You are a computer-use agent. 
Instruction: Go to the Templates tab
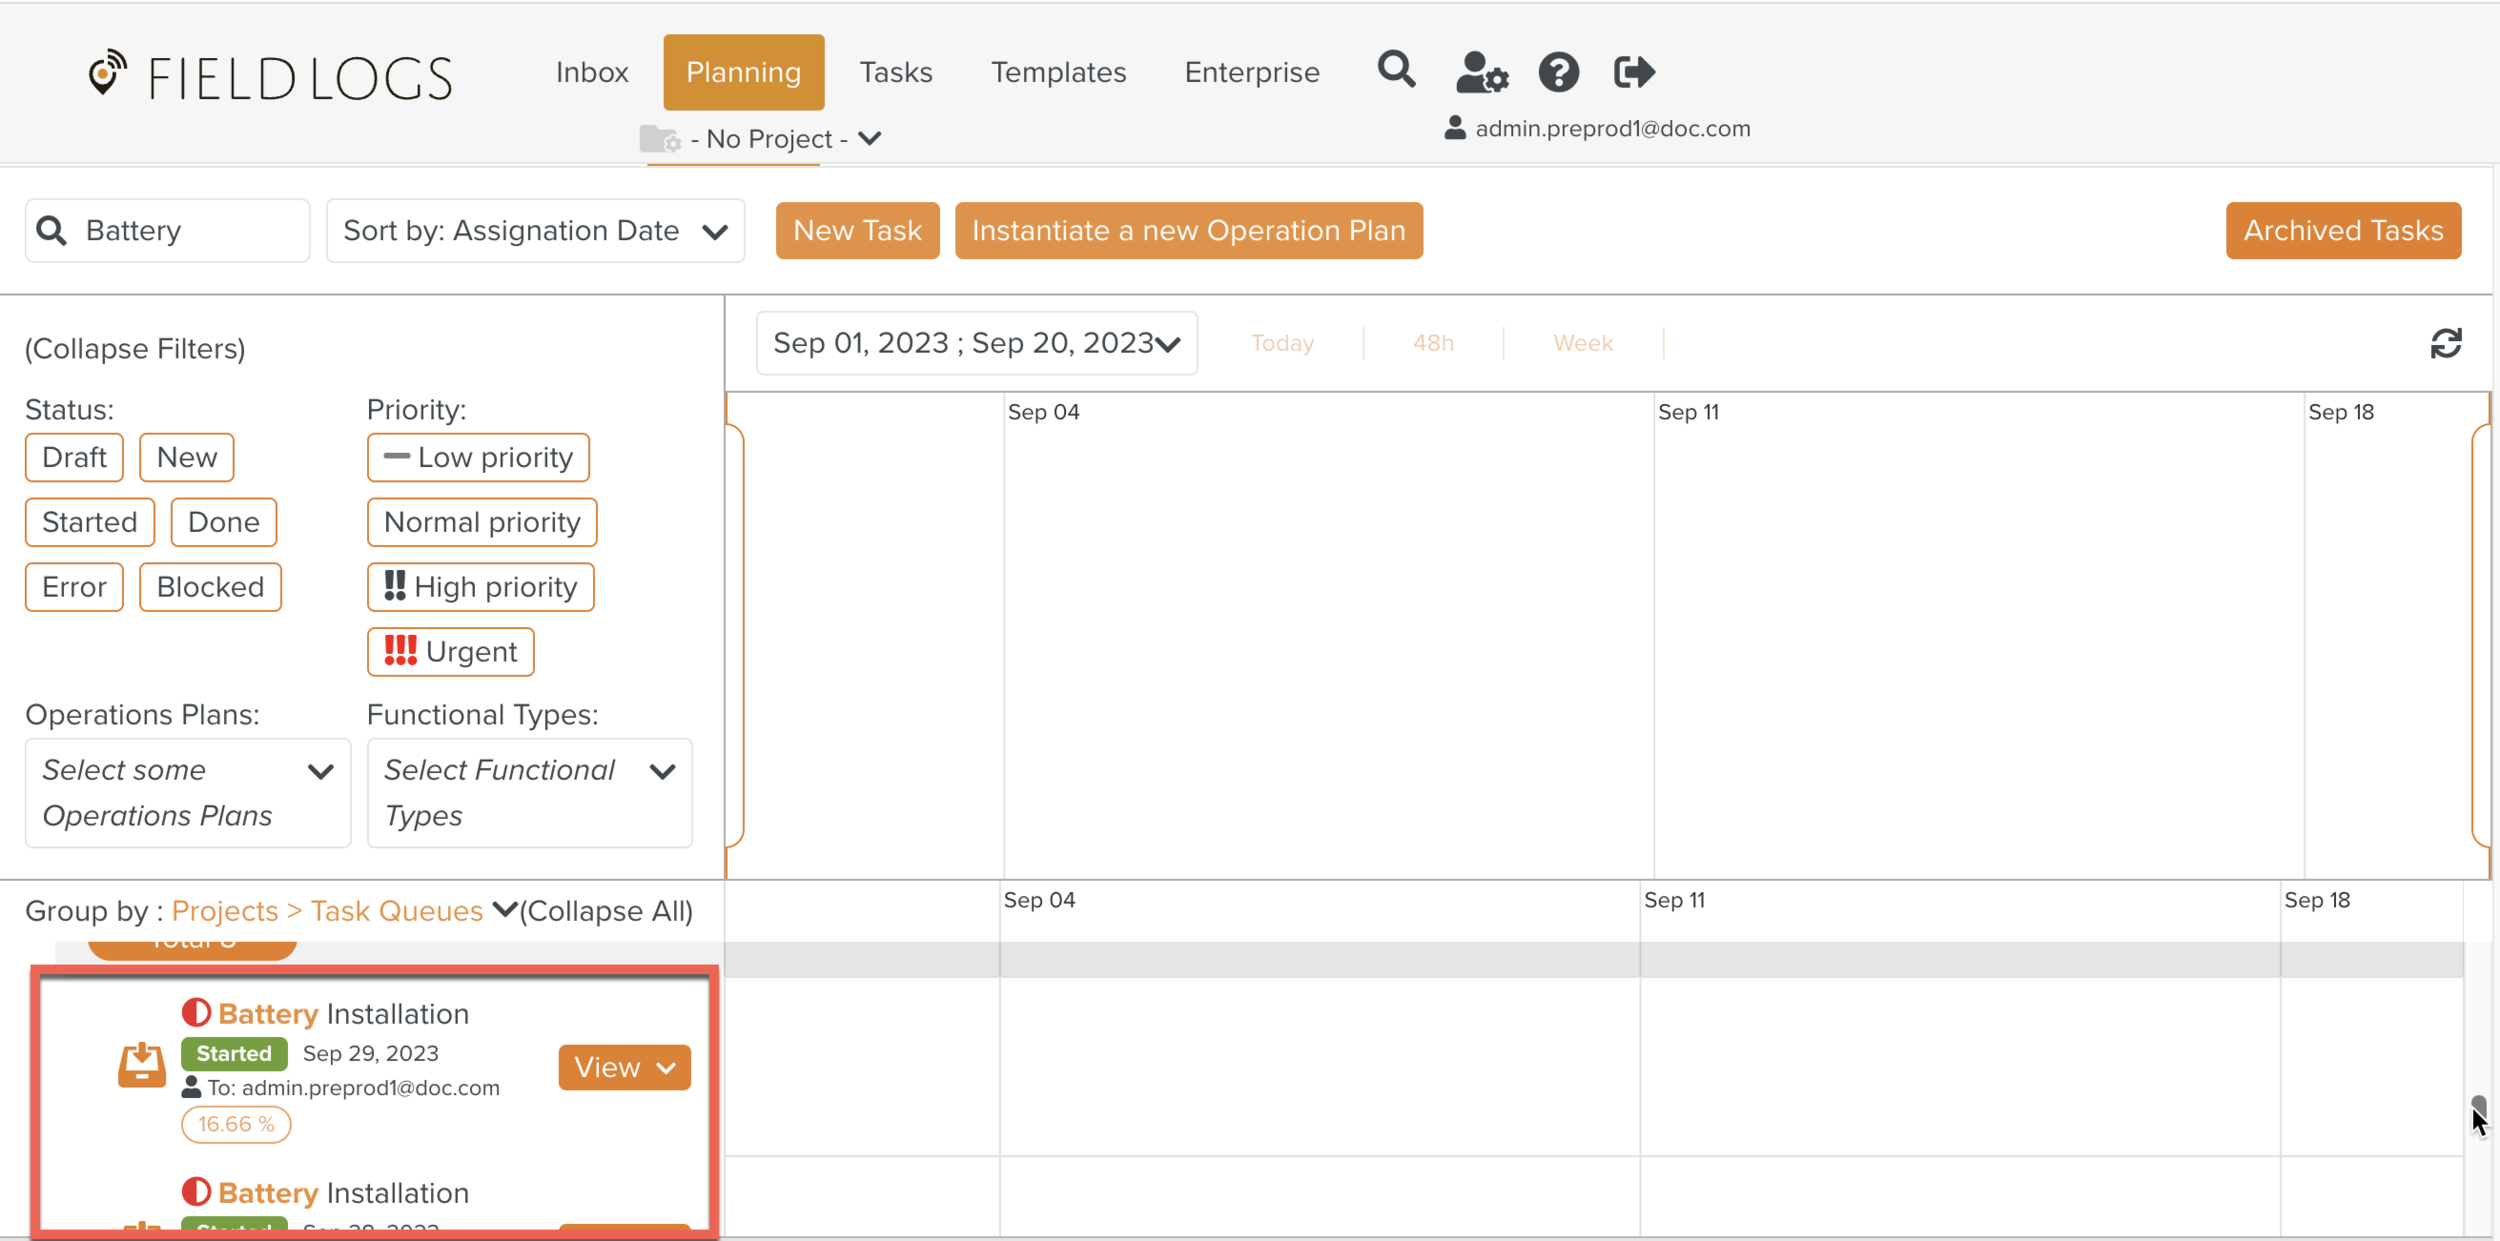[x=1058, y=72]
